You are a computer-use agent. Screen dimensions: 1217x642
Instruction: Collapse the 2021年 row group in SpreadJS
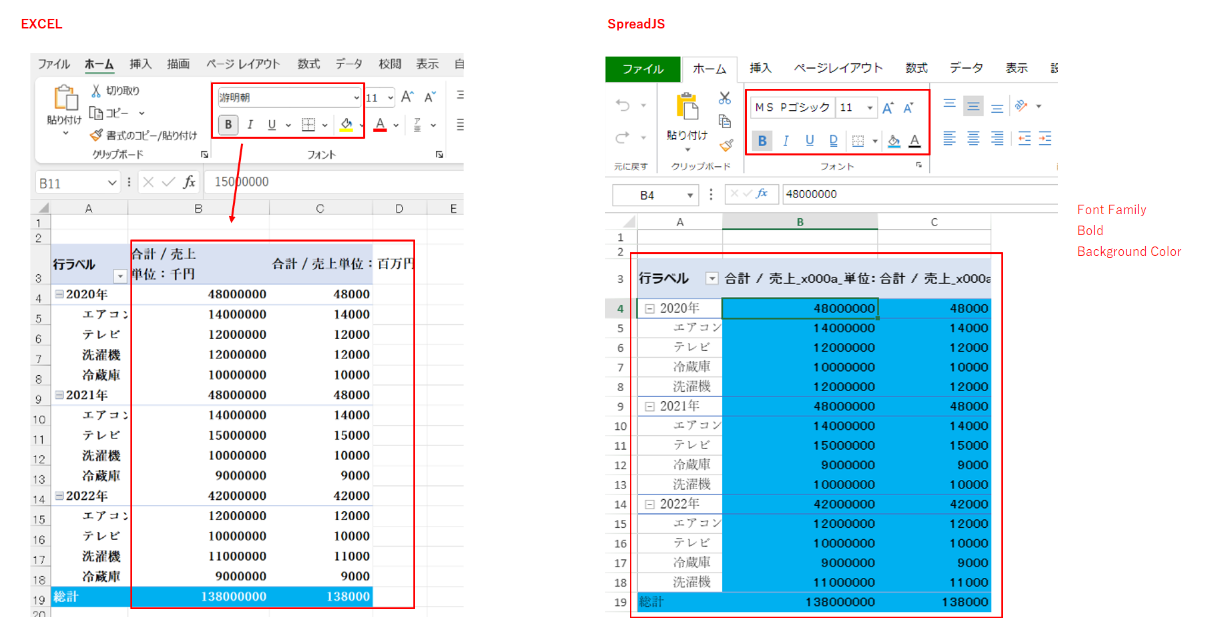click(x=650, y=407)
